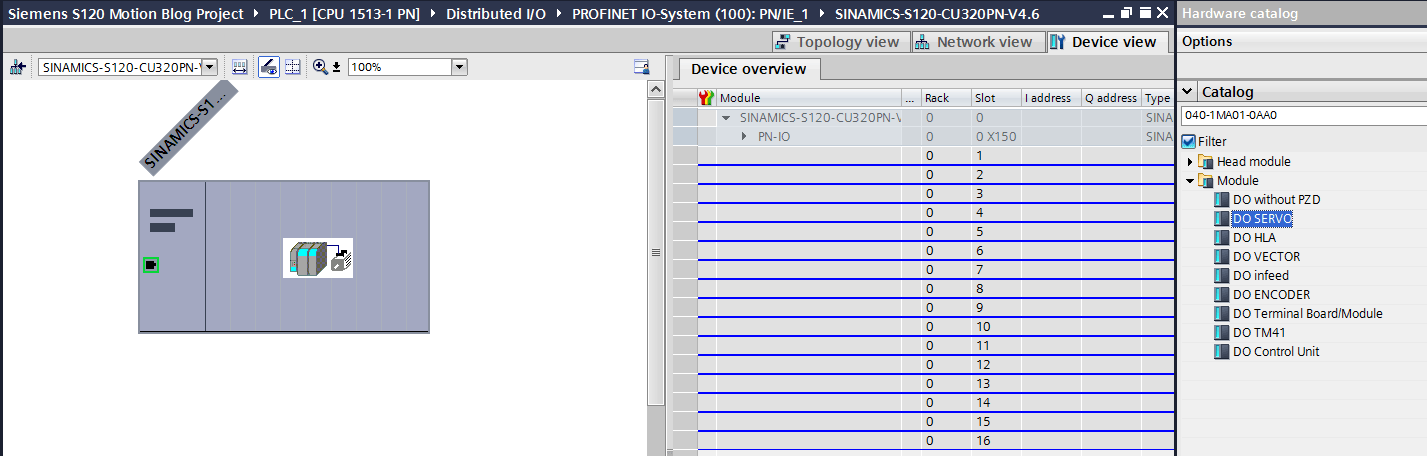The width and height of the screenshot is (1427, 456).
Task: Click the splitter handle between canvas and overview
Action: tap(656, 253)
